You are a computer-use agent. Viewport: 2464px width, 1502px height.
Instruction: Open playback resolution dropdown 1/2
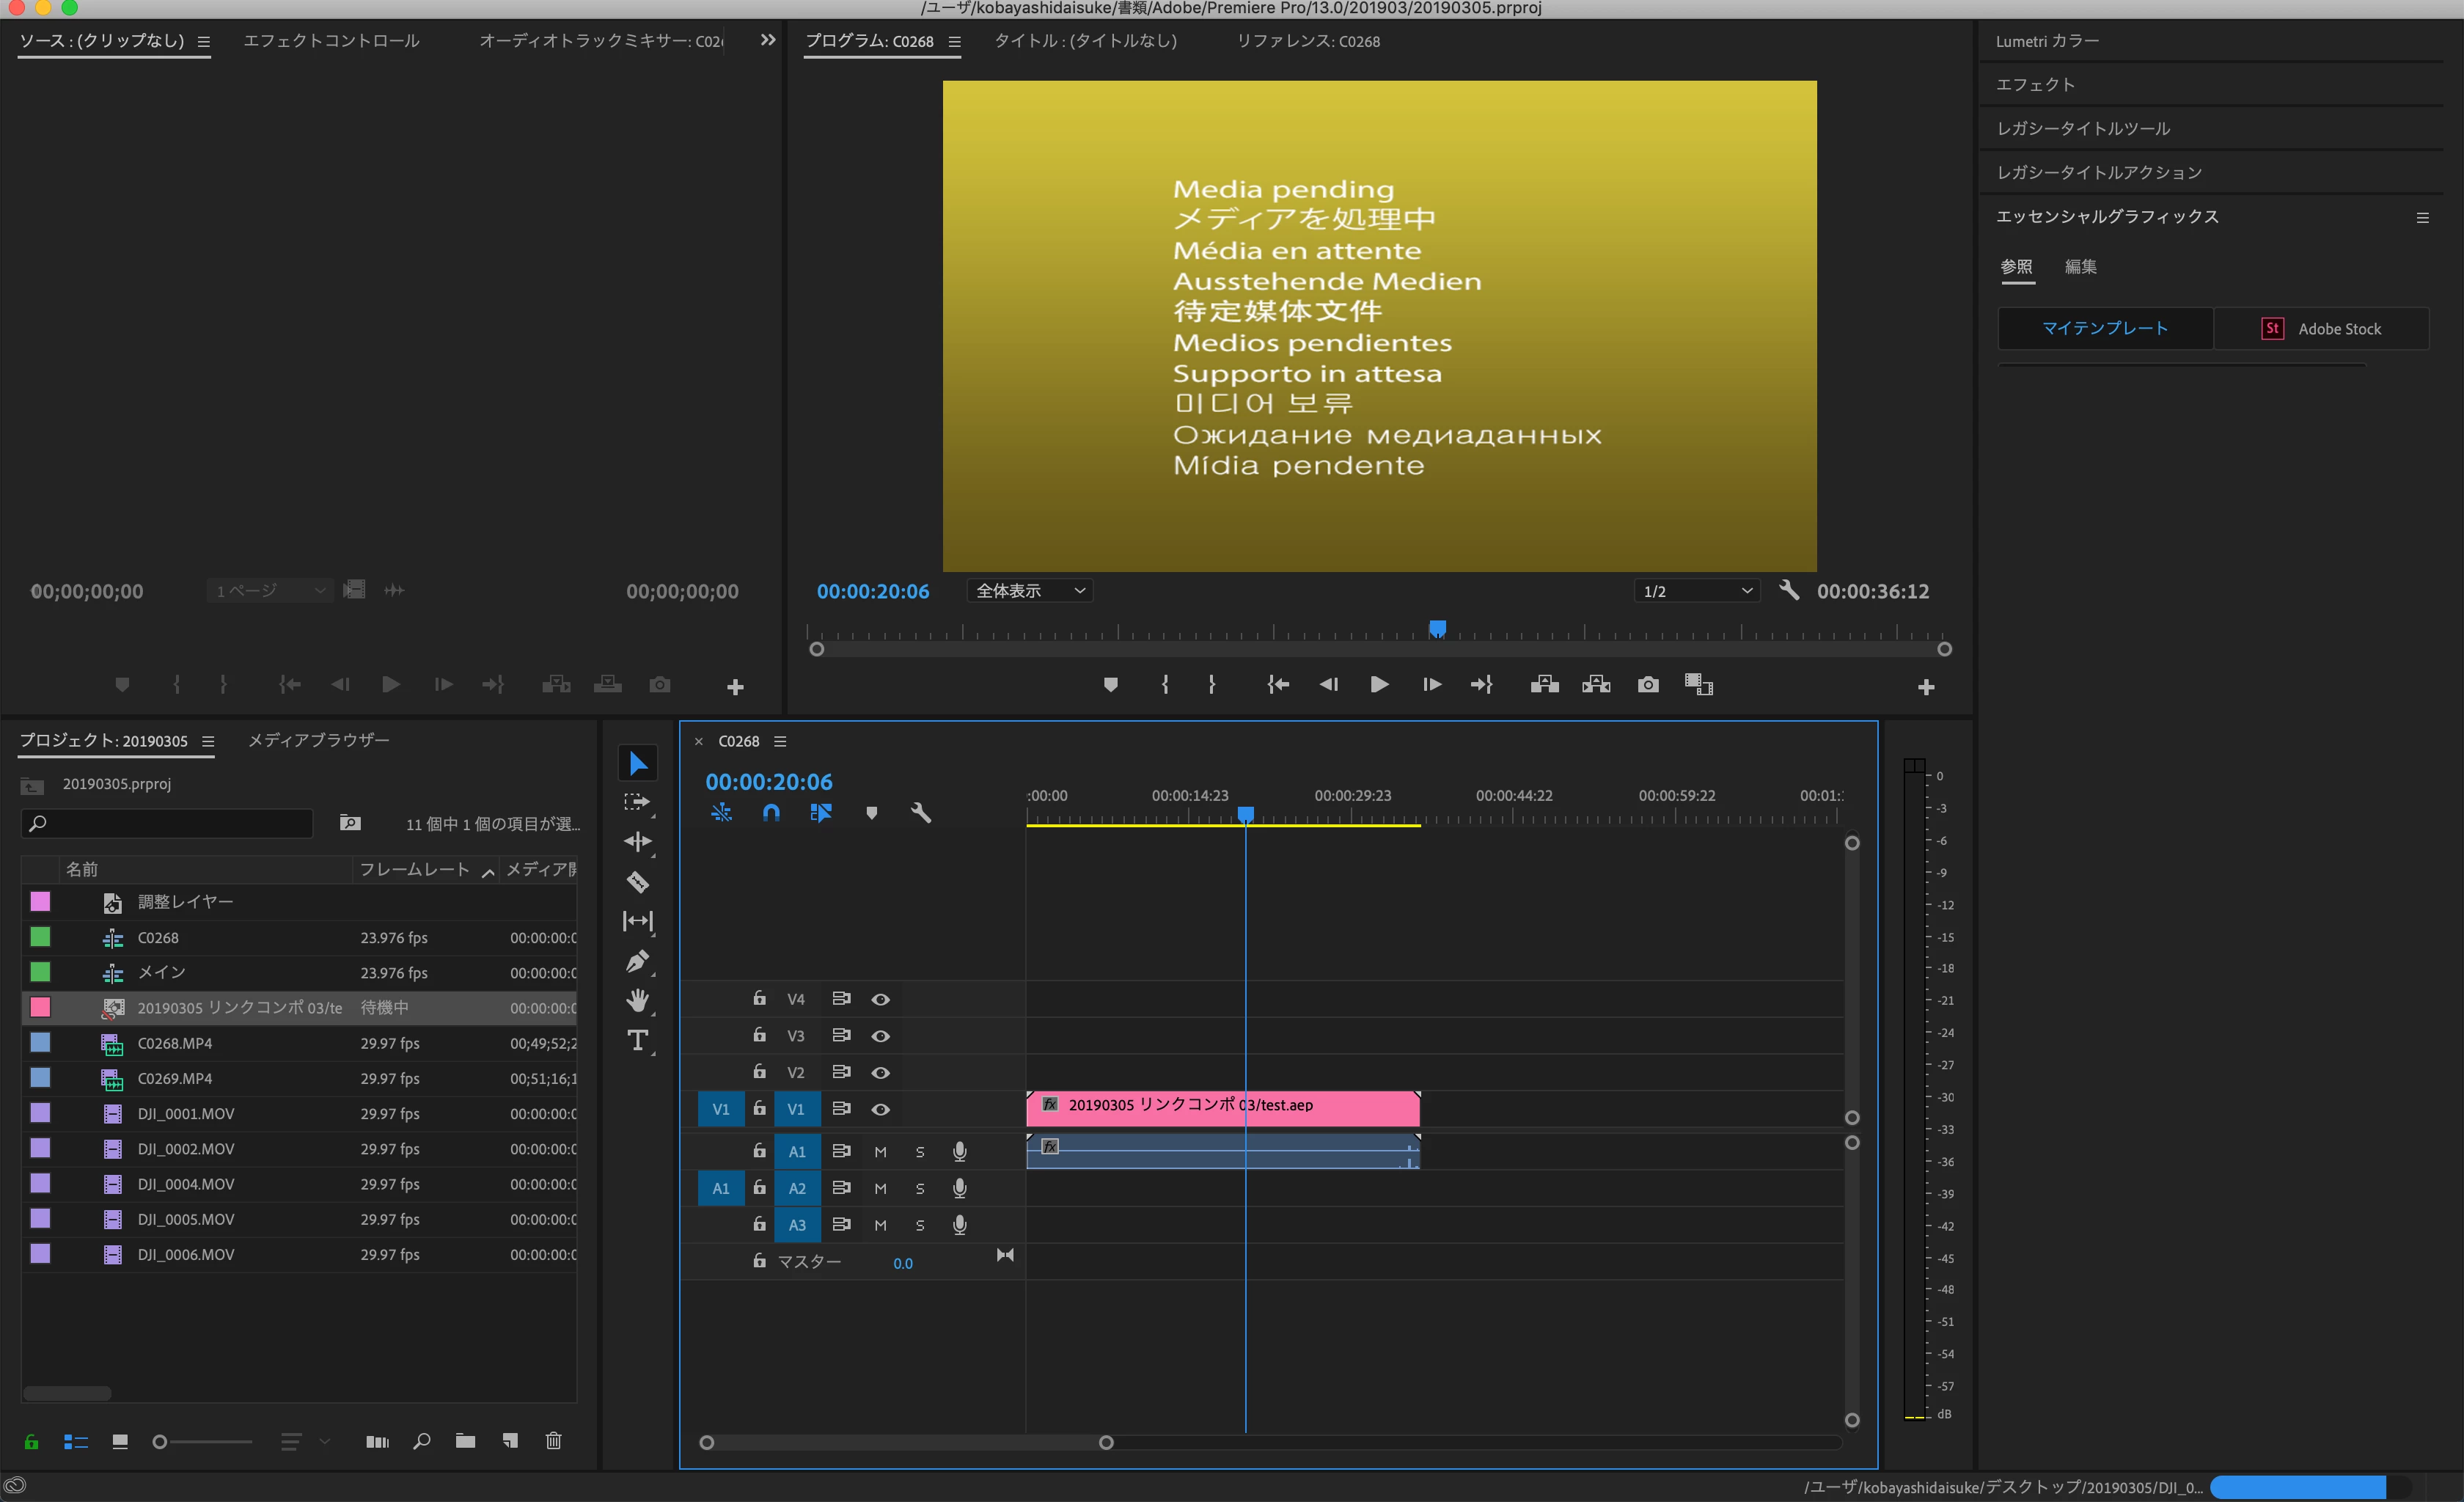pos(1696,591)
